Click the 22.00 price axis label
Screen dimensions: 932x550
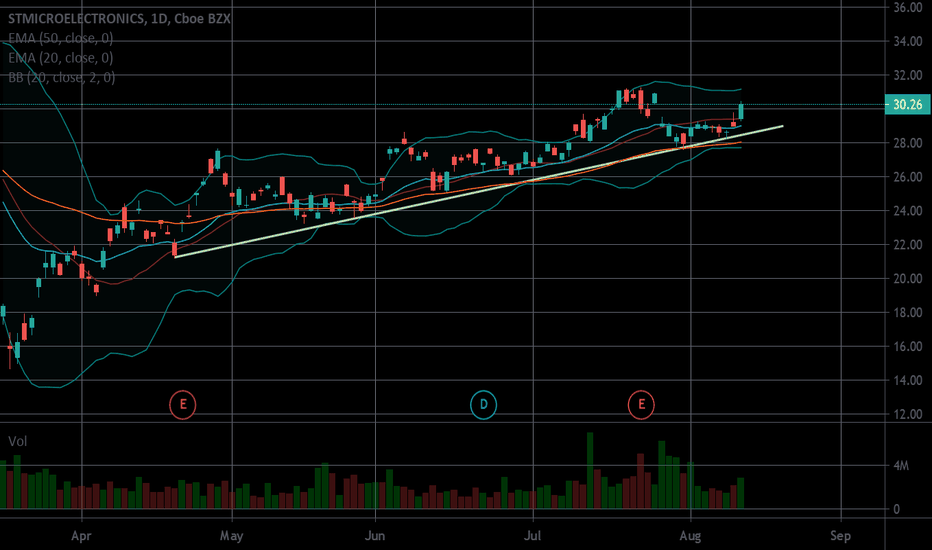coord(908,244)
